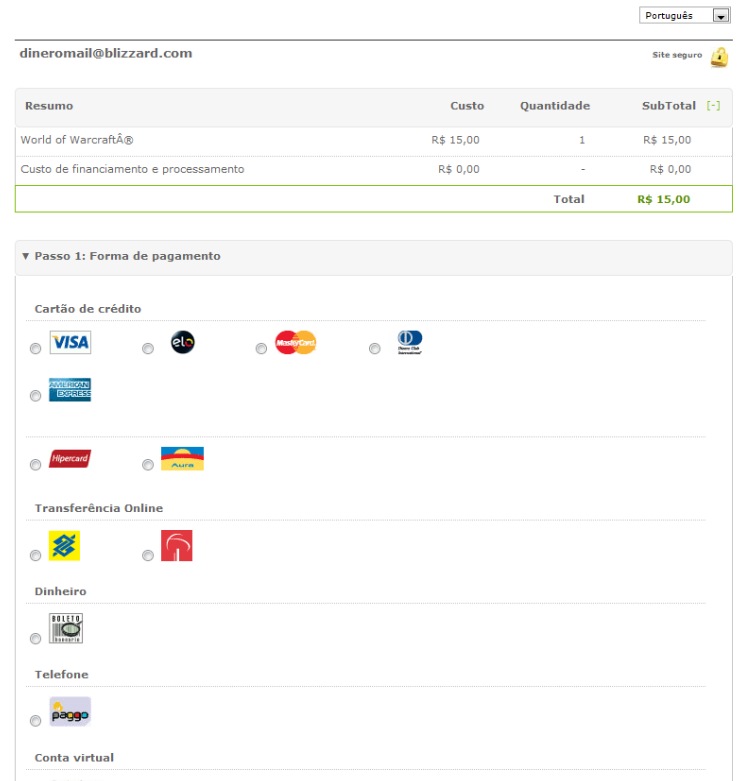Select the Hipercard radio button
The image size is (737, 781).
(35, 465)
